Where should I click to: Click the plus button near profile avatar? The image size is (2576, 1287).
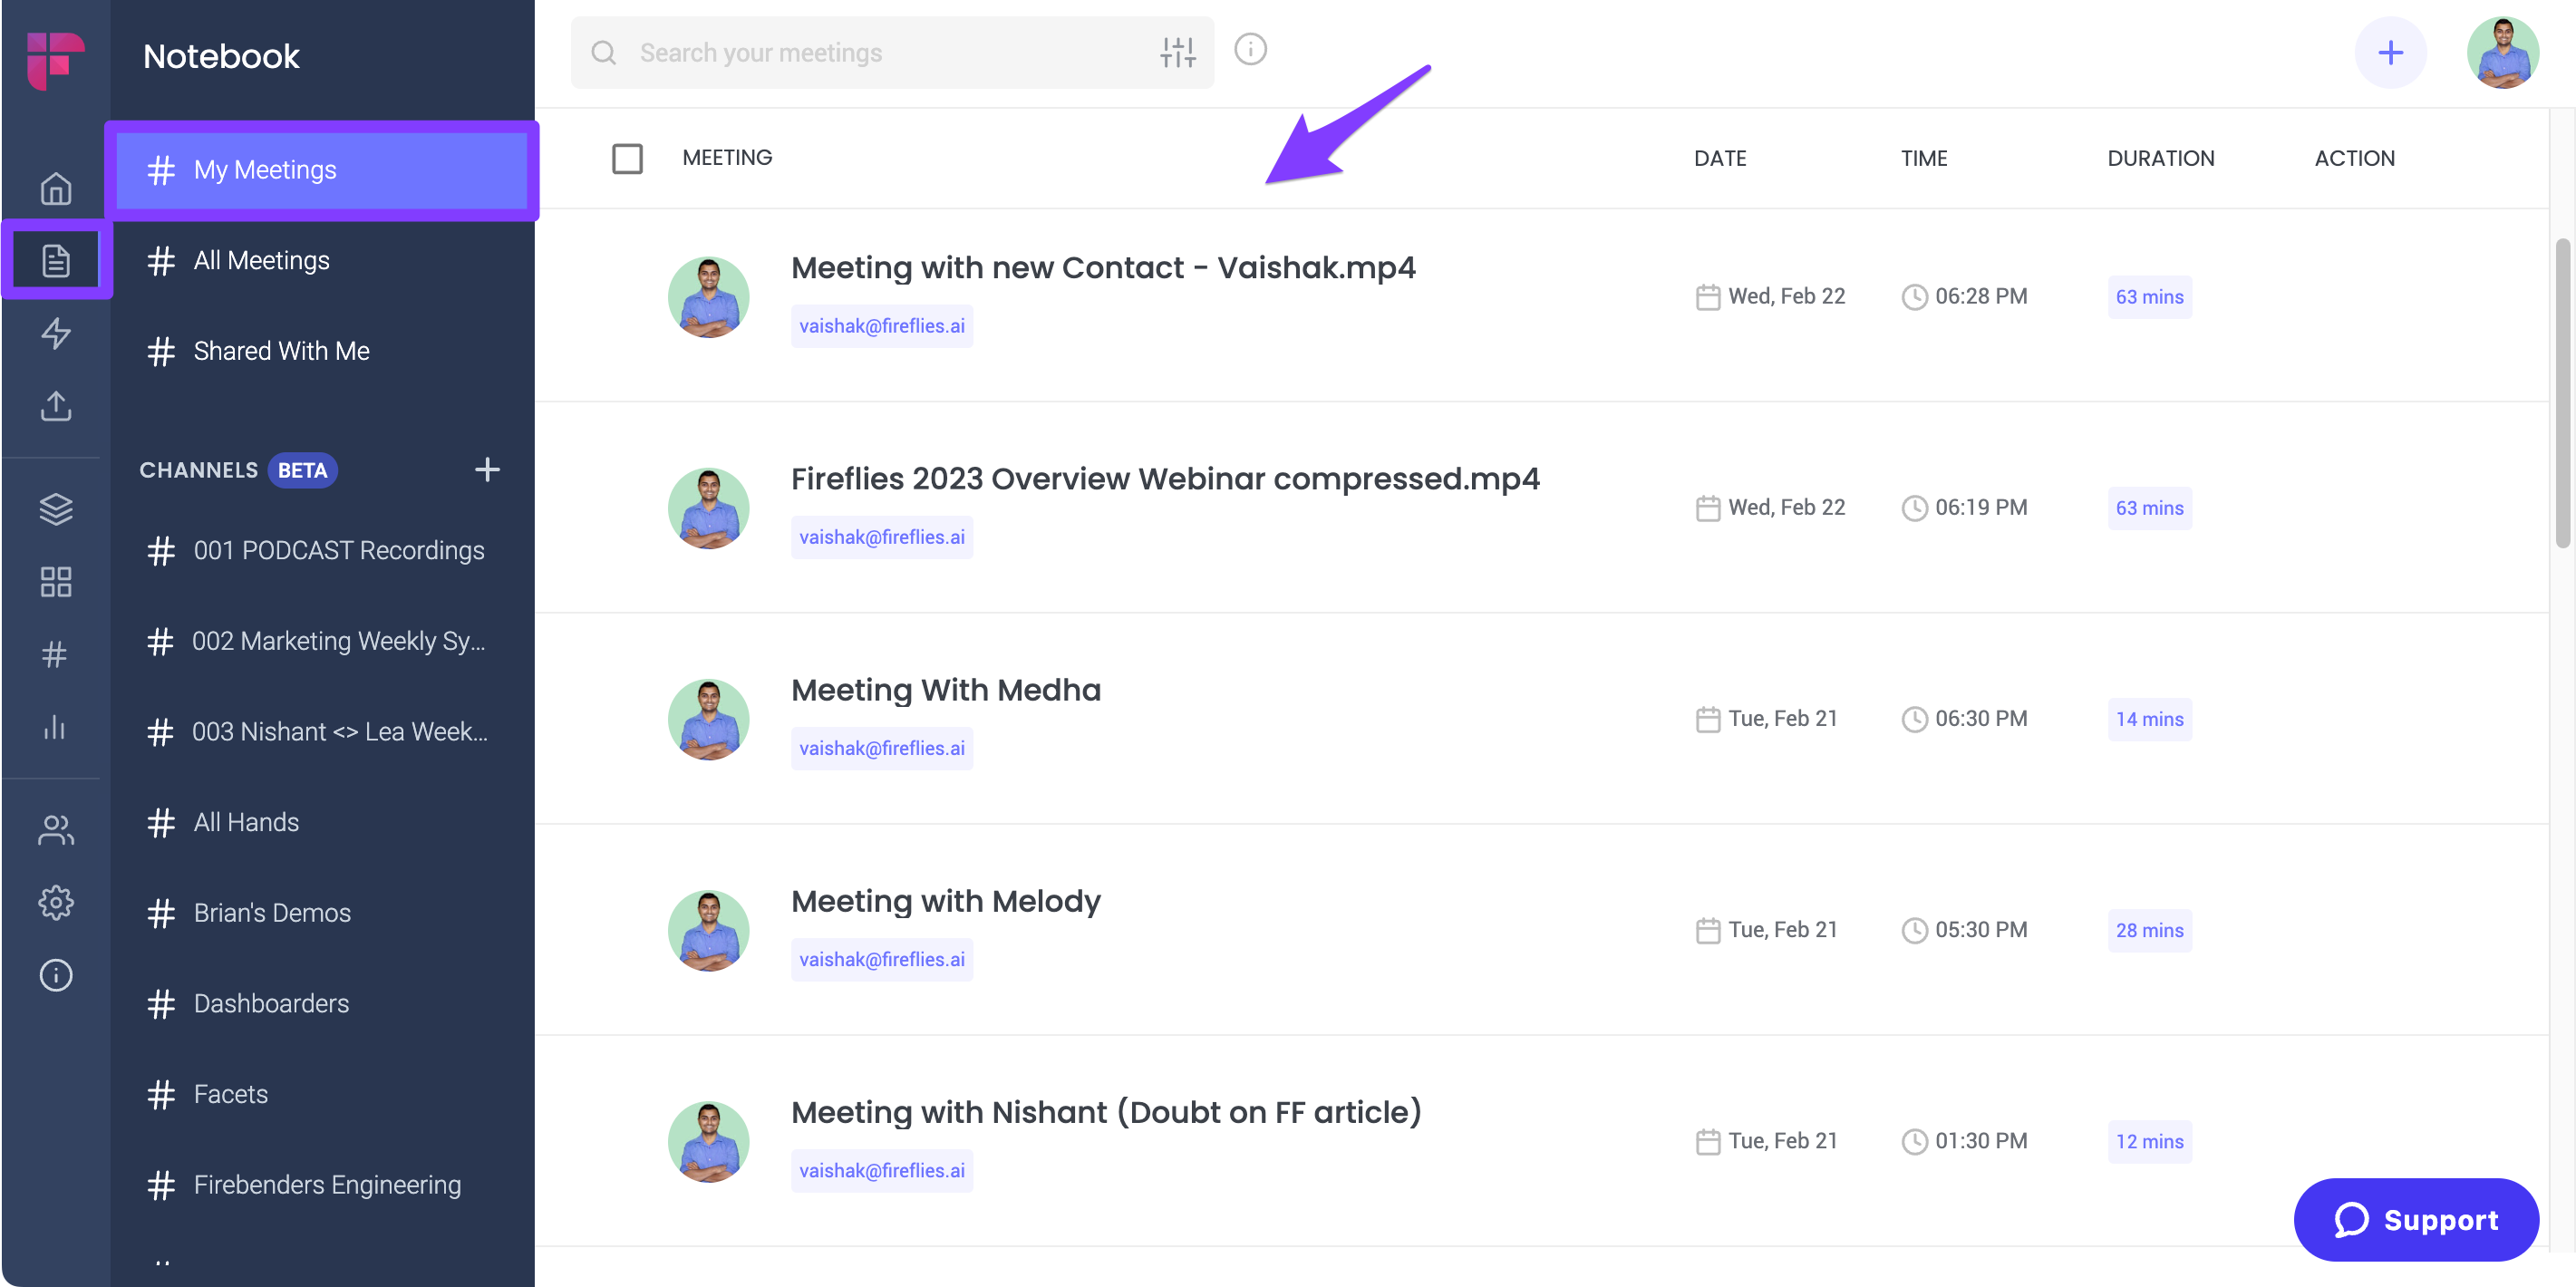coord(2390,52)
